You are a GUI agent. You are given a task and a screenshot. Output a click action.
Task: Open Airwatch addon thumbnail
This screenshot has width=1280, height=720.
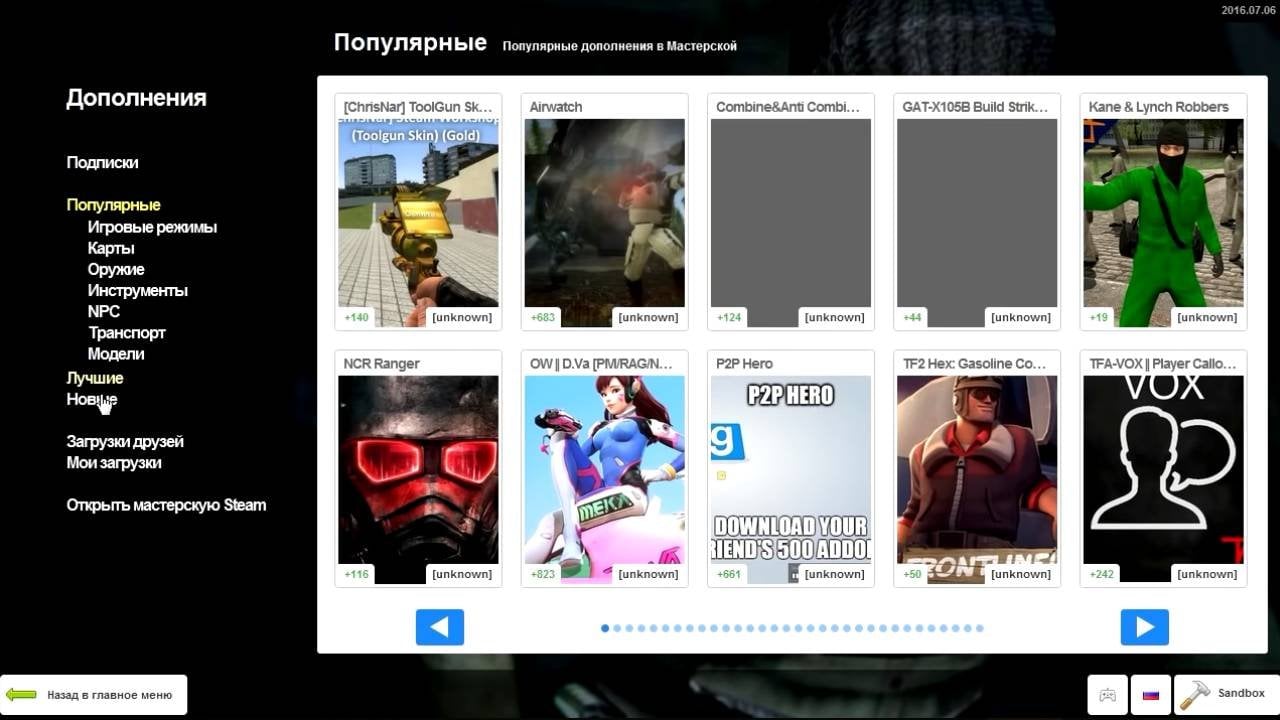pos(604,212)
